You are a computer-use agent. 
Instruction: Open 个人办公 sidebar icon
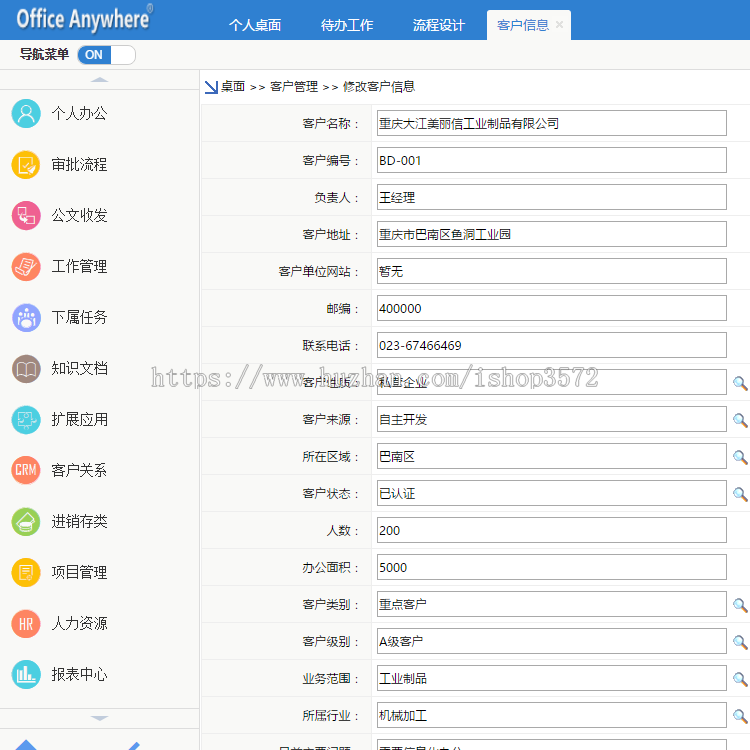(x=26, y=113)
